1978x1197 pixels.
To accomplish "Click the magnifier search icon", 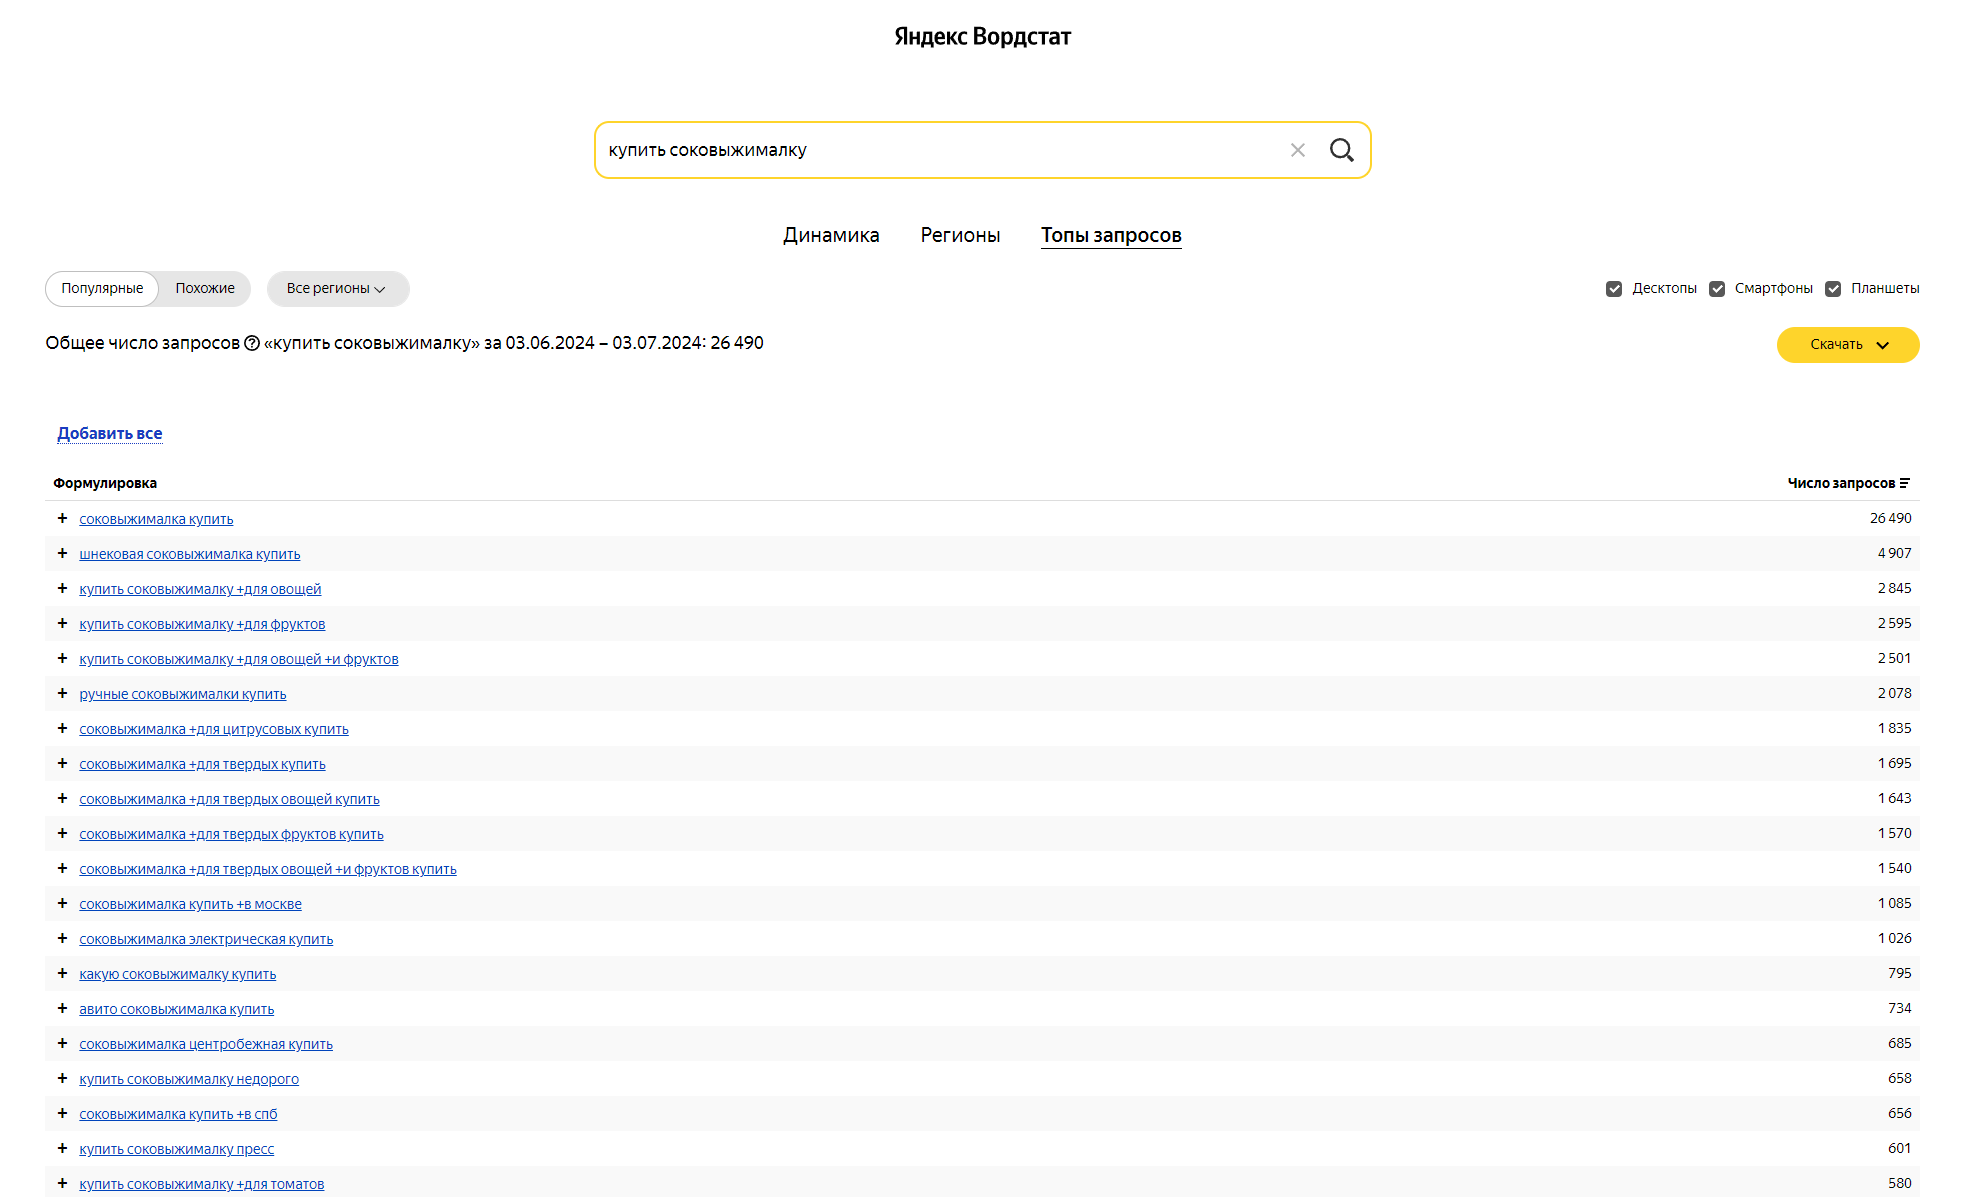I will (1341, 150).
